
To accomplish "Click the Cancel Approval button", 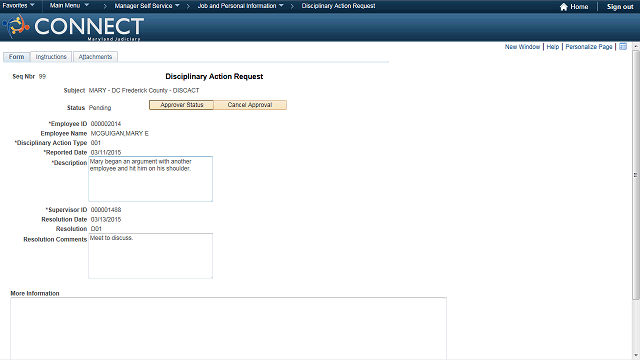I will coord(250,105).
